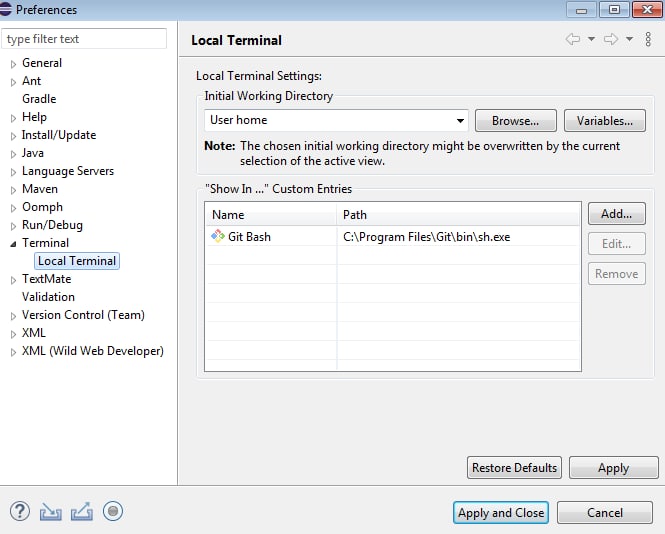Click the Cancel button
The width and height of the screenshot is (665, 534).
click(x=605, y=512)
